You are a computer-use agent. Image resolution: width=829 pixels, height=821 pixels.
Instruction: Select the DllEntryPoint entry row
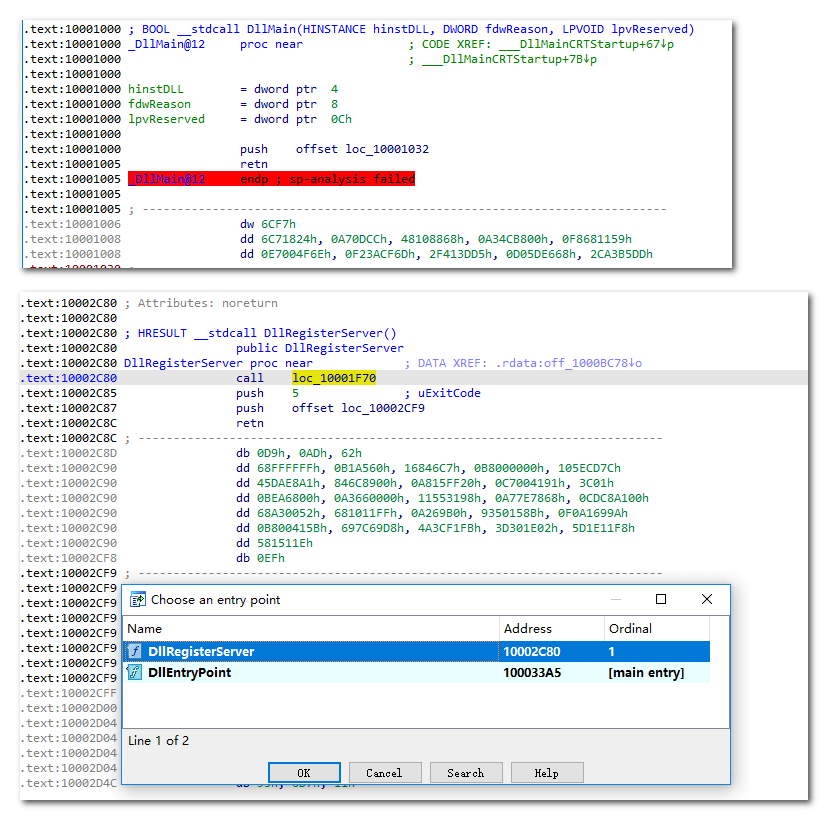(417, 672)
